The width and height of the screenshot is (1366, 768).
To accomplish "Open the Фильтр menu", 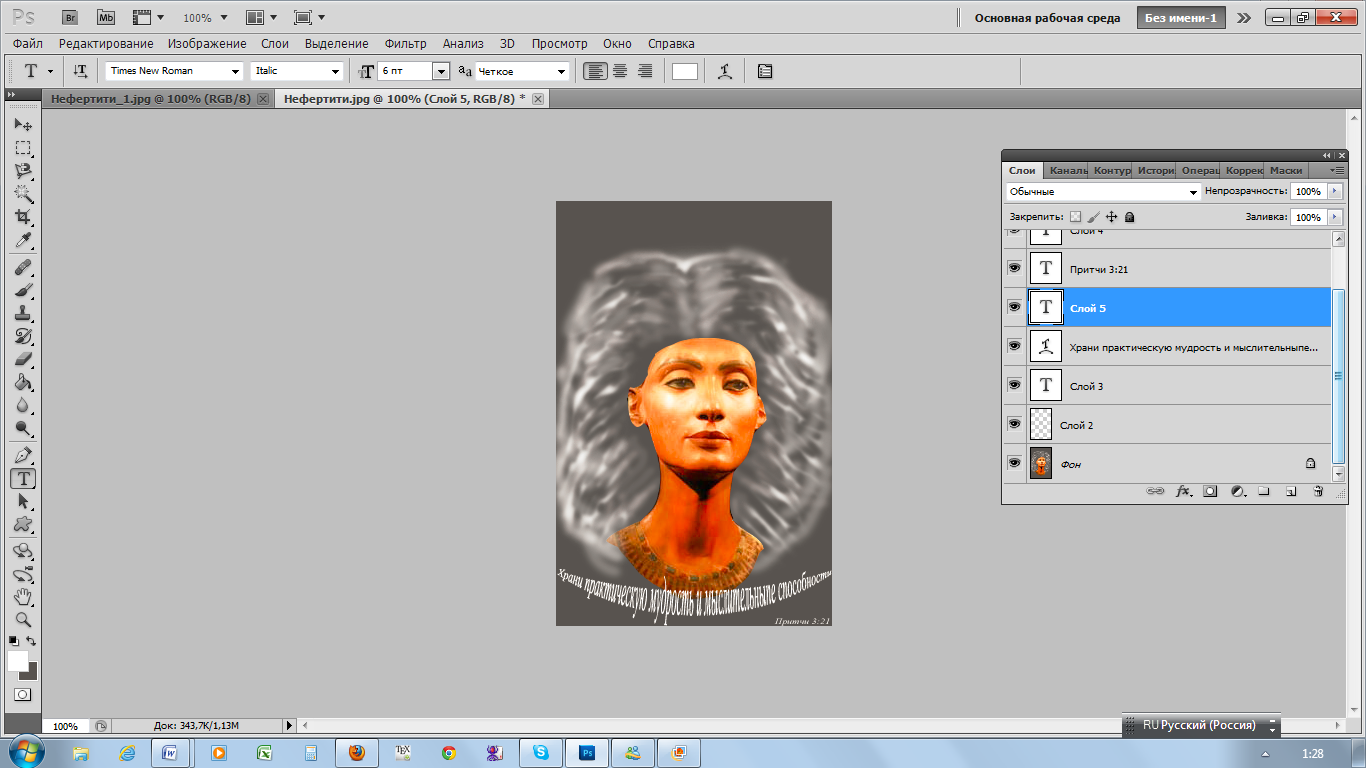I will [x=405, y=44].
